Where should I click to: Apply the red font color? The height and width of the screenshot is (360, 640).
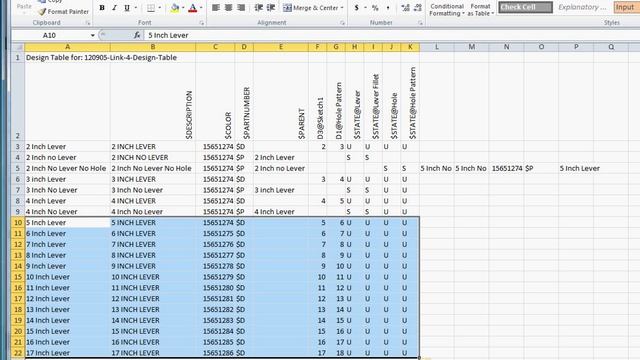click(x=193, y=8)
